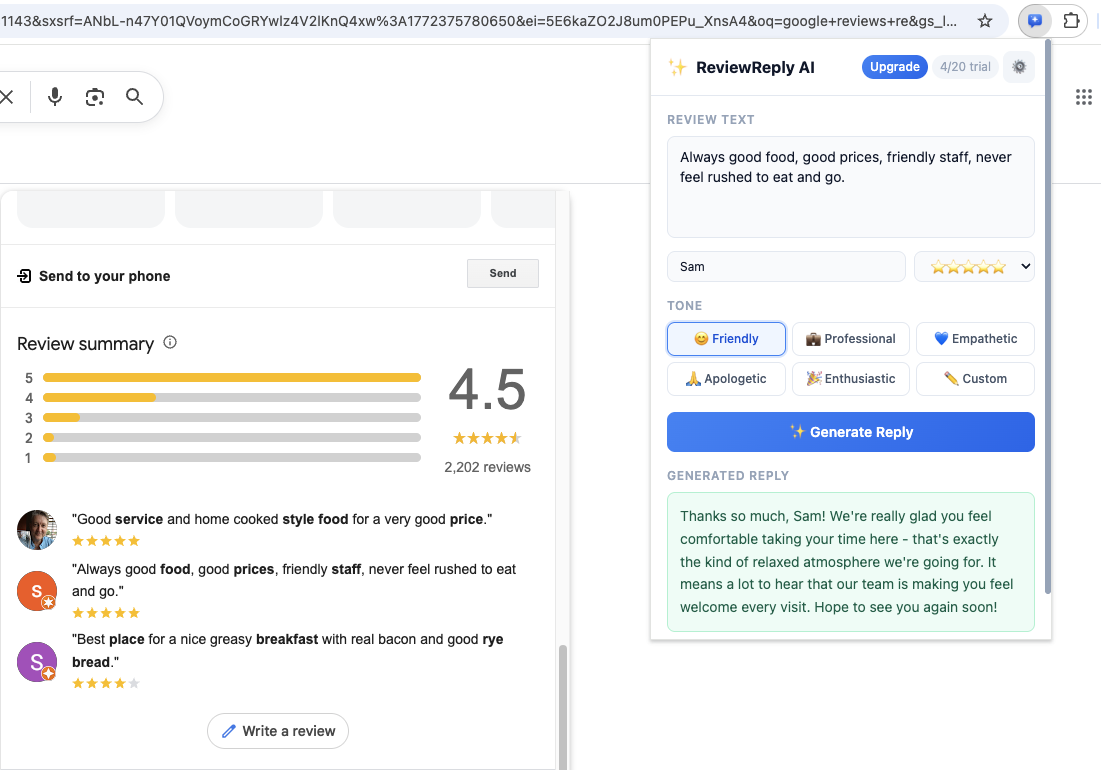Select the Professional tone
The width and height of the screenshot is (1101, 770).
(850, 338)
